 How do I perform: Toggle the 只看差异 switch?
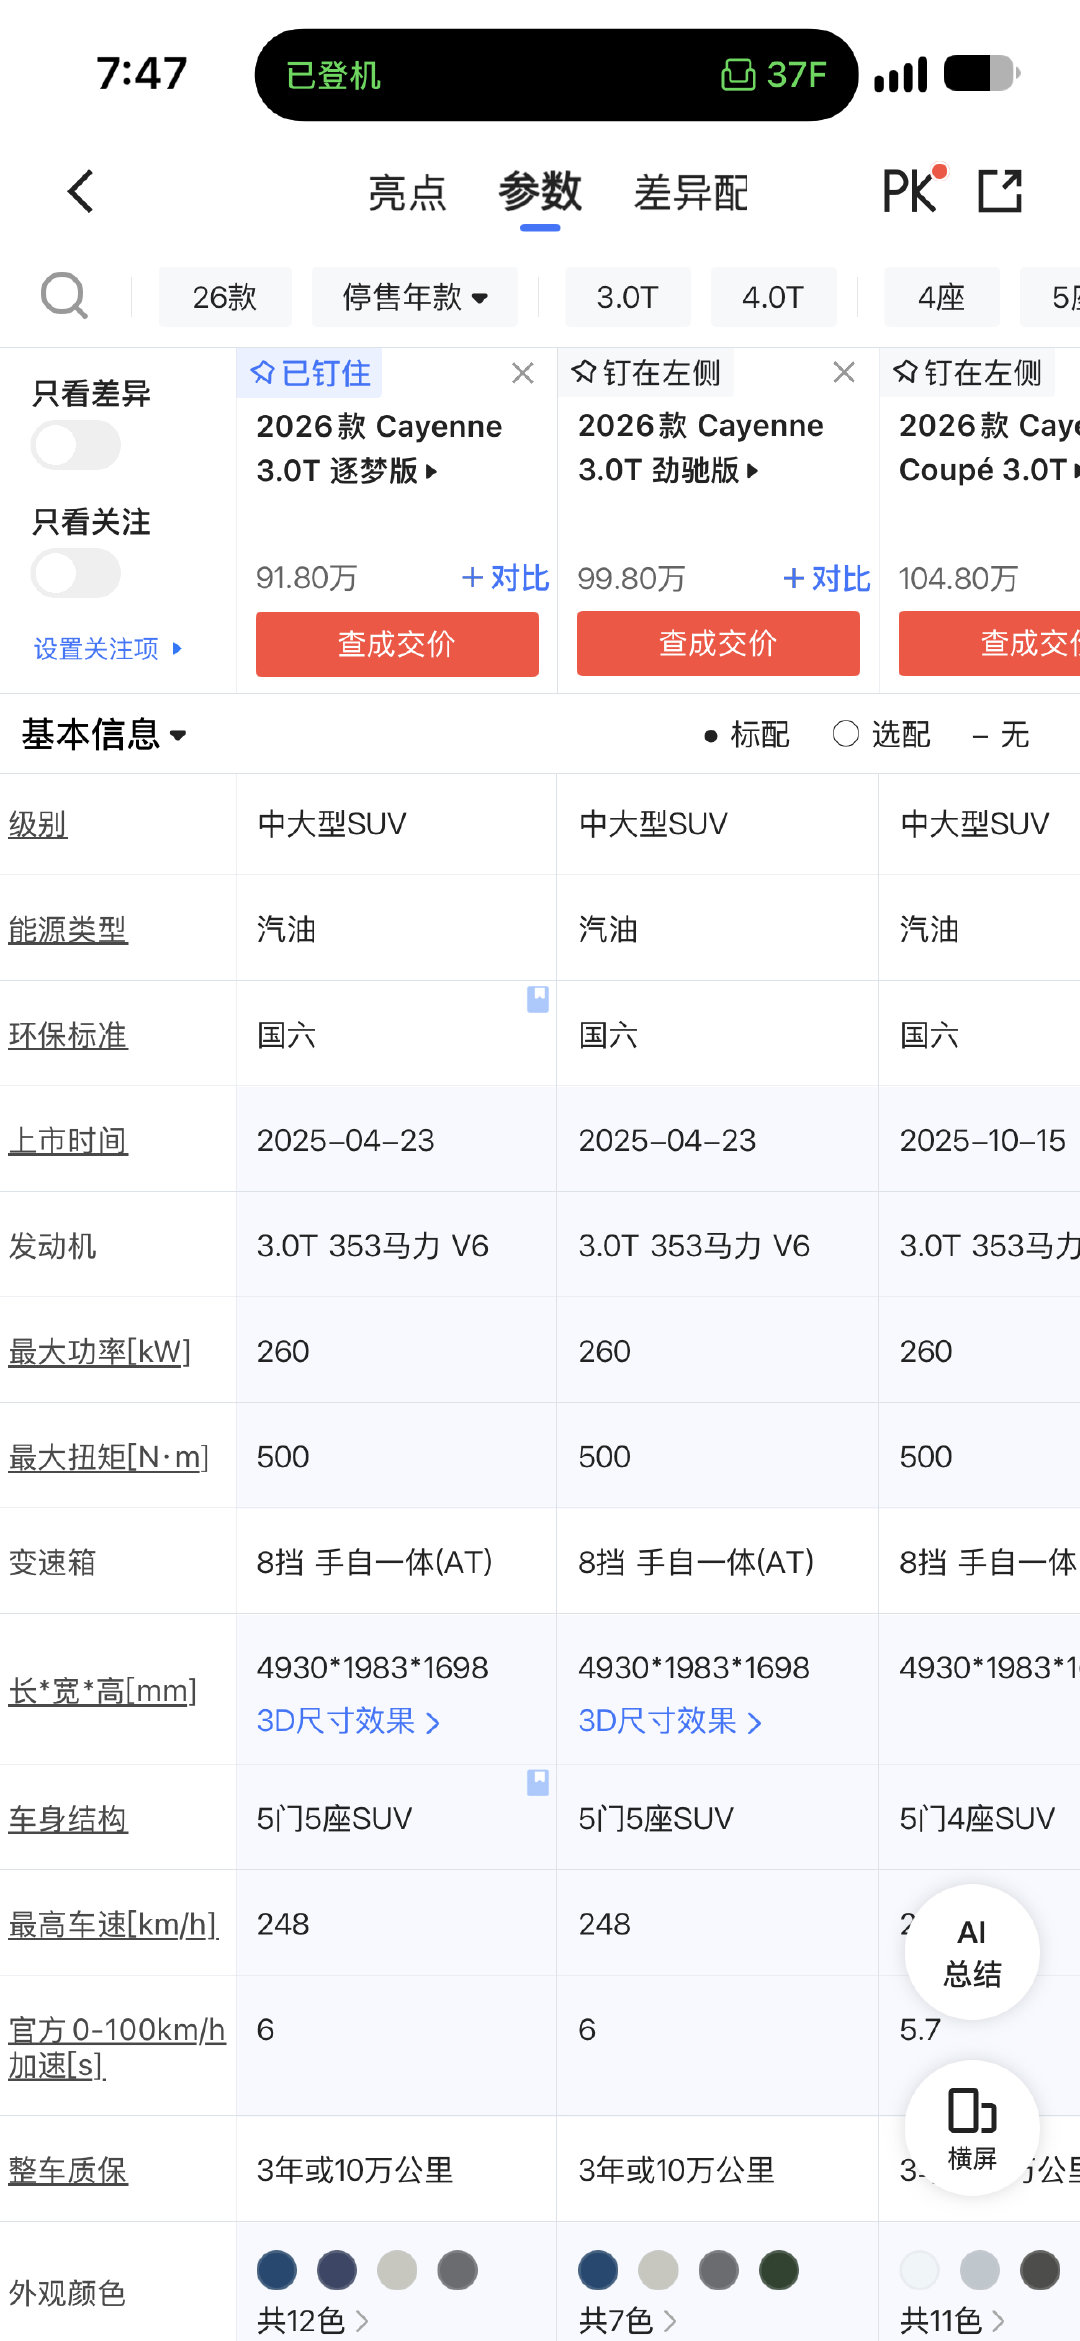click(76, 445)
